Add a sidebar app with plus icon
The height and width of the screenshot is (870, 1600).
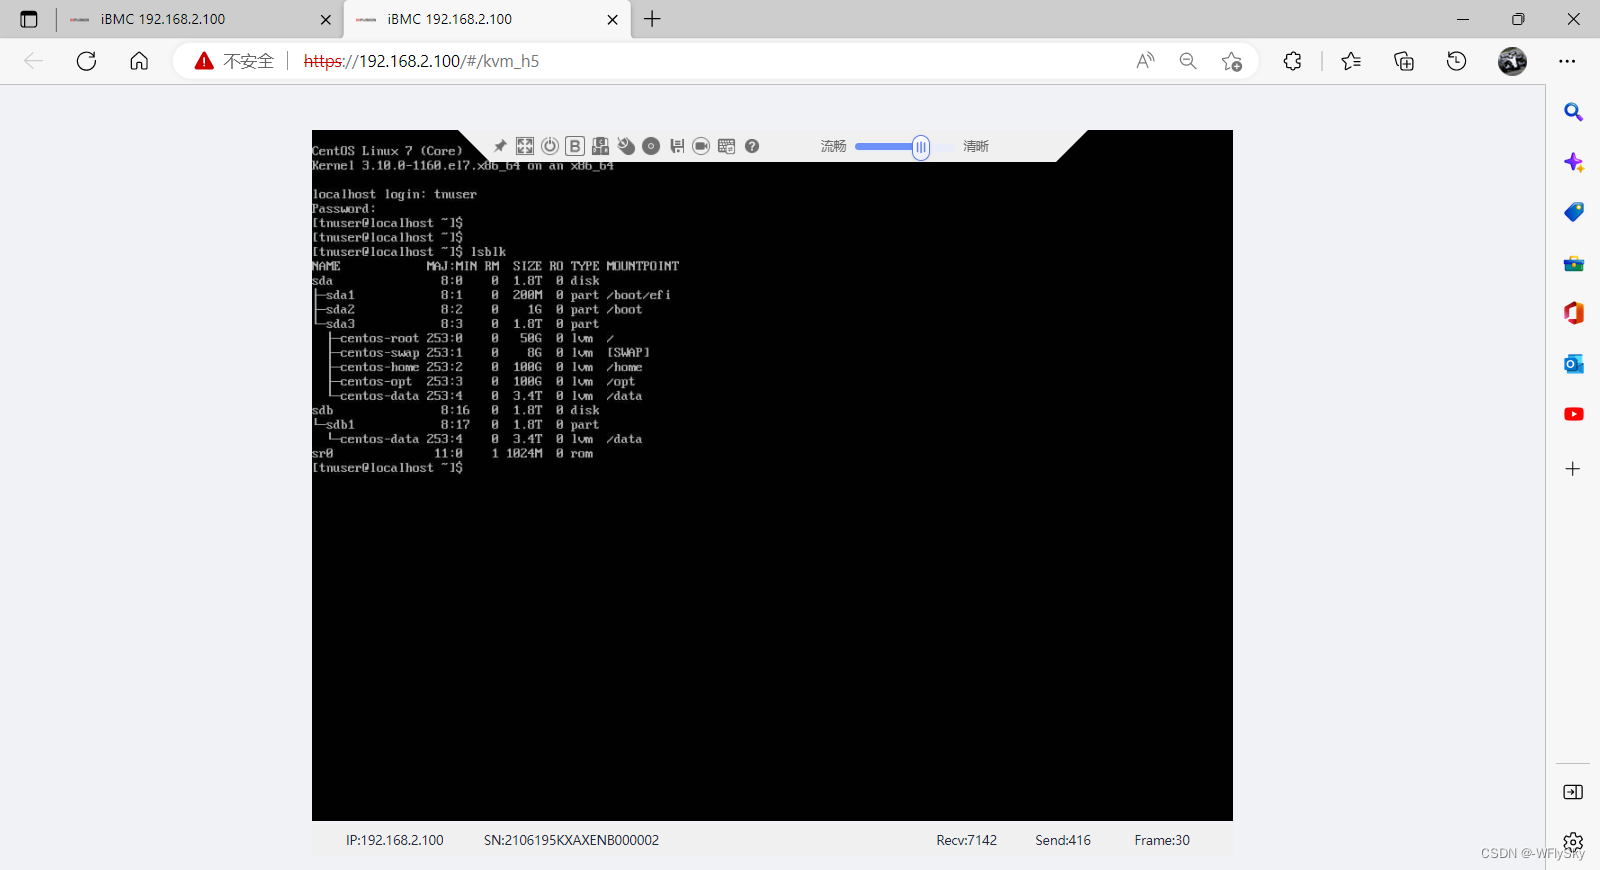coord(1573,469)
